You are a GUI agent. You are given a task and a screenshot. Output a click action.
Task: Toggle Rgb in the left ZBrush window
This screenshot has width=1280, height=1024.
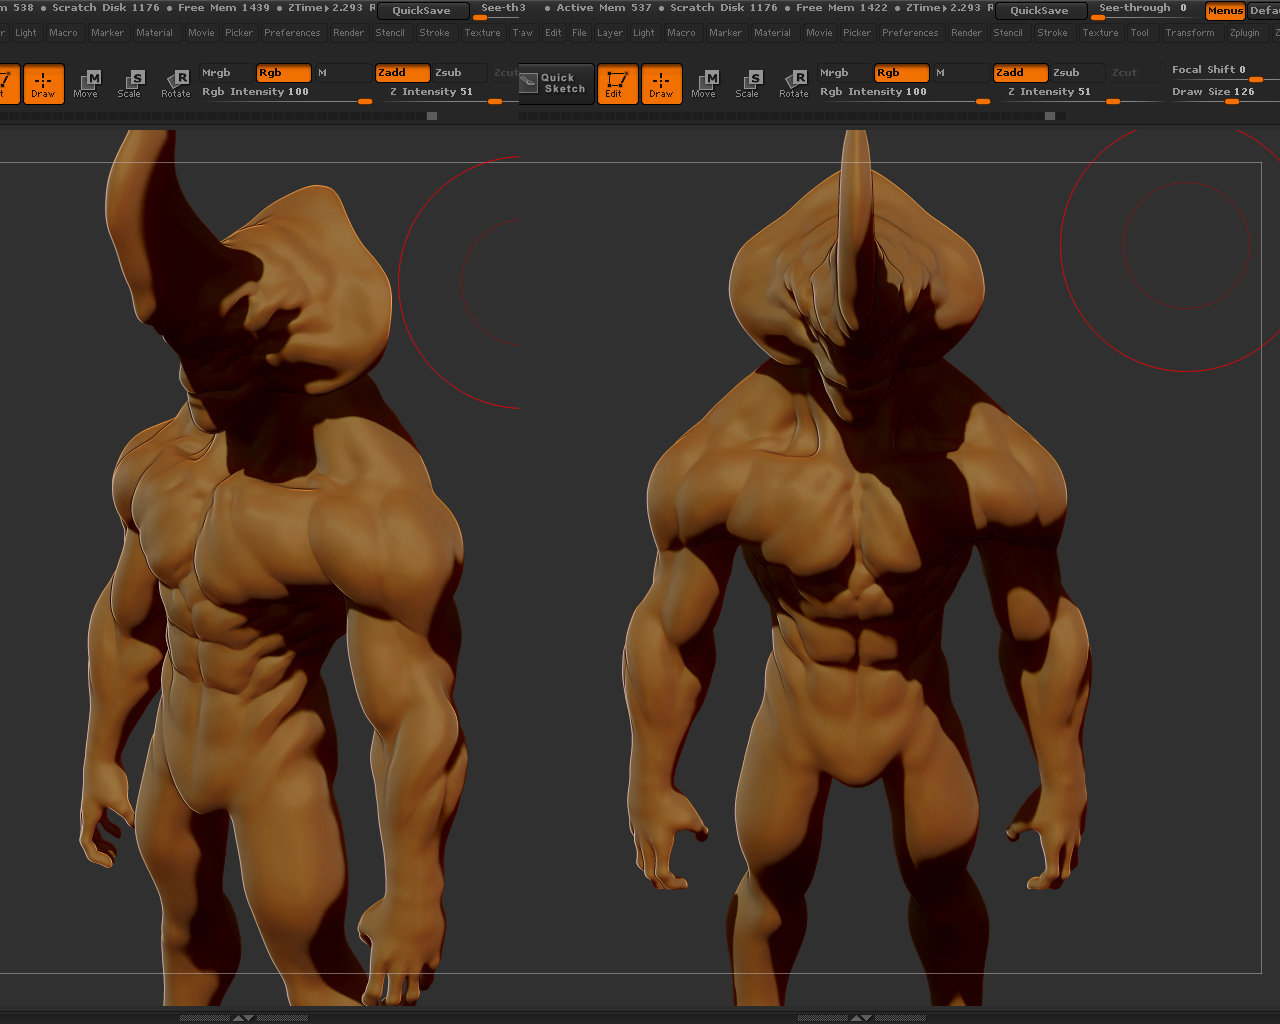click(x=284, y=73)
